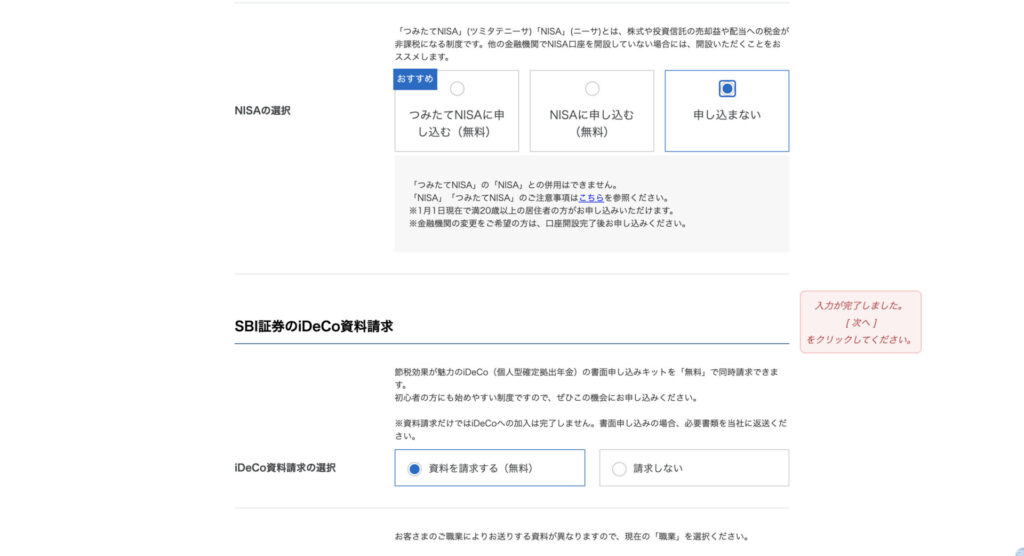This screenshot has width=1024, height=556.
Task: Open the こちら link for NISA notes
Action: point(591,197)
